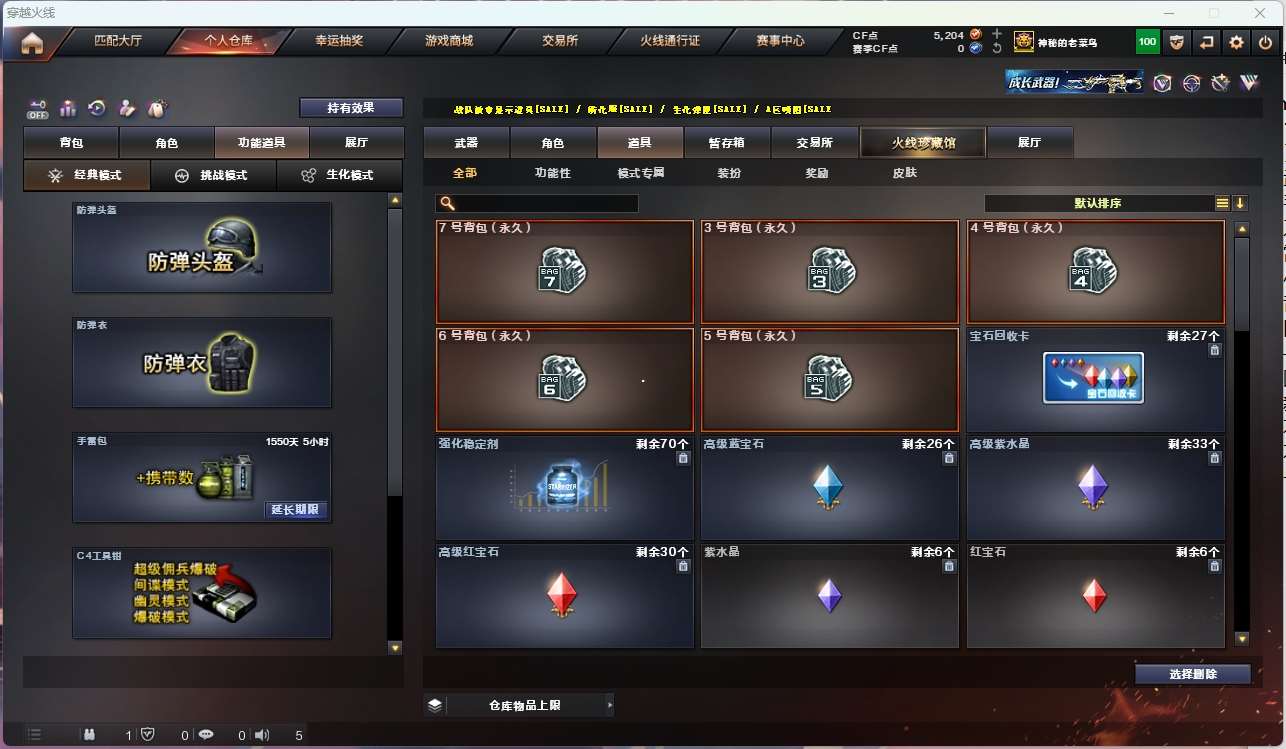Switch to list view icon beside sort box
Viewport: 1286px width, 749px height.
pyautogui.click(x=1222, y=203)
